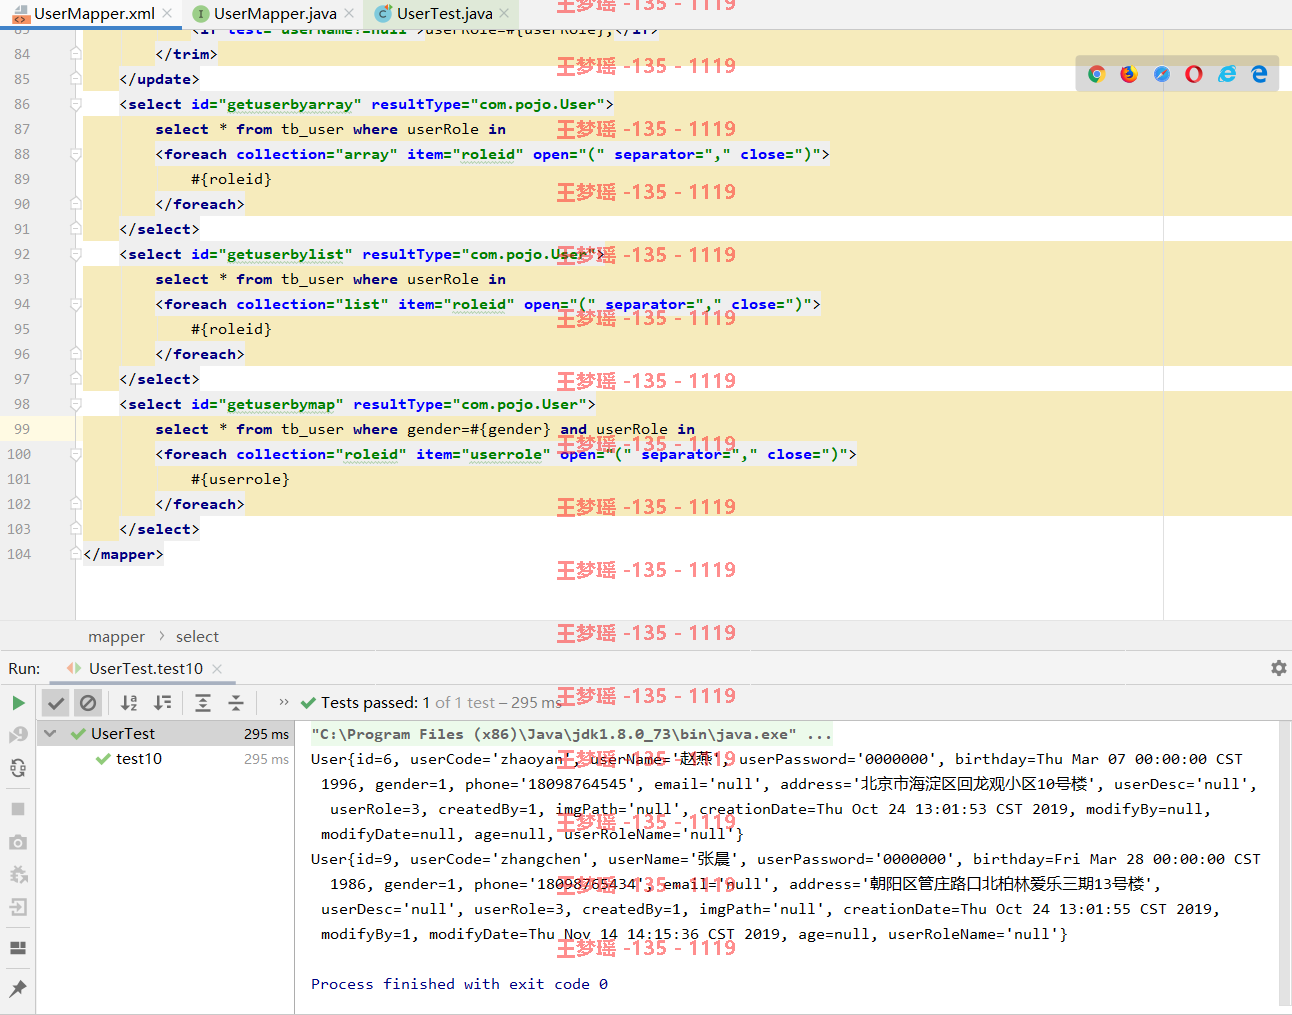
Task: Collapse the UserTest tree node
Action: tap(50, 733)
